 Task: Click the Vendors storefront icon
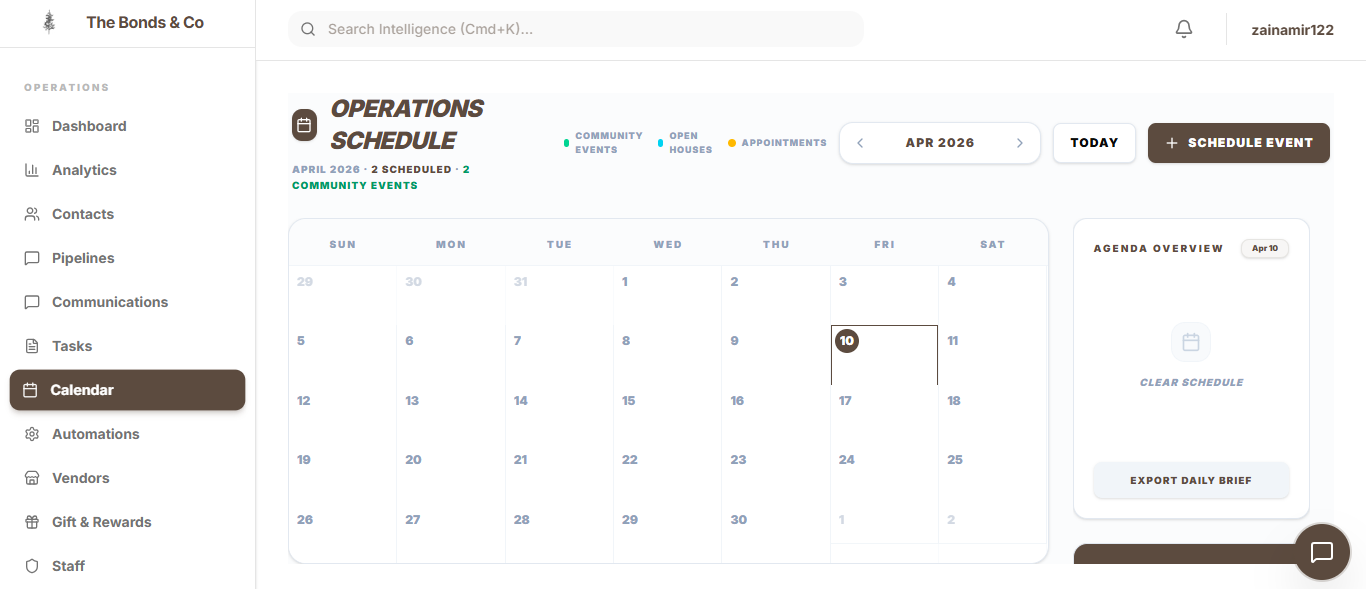coord(32,478)
